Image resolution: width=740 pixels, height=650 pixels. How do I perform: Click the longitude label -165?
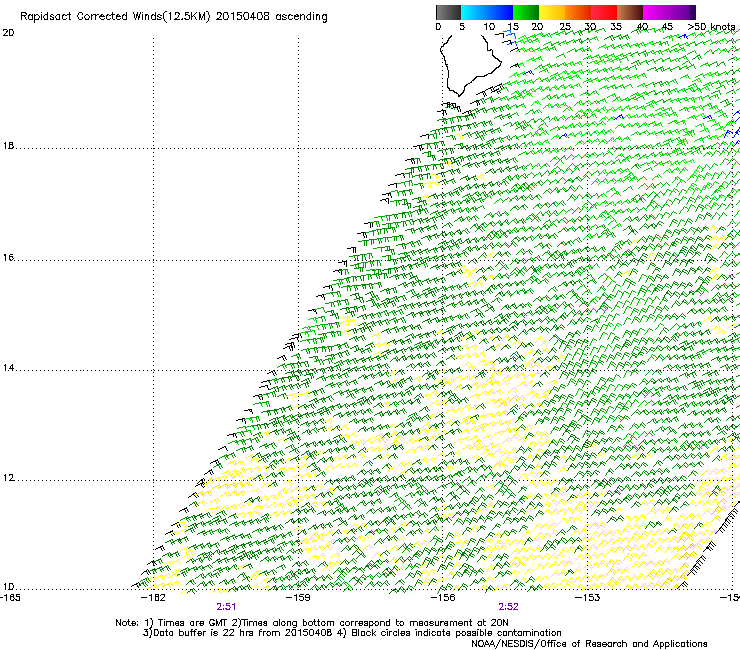tap(10, 598)
